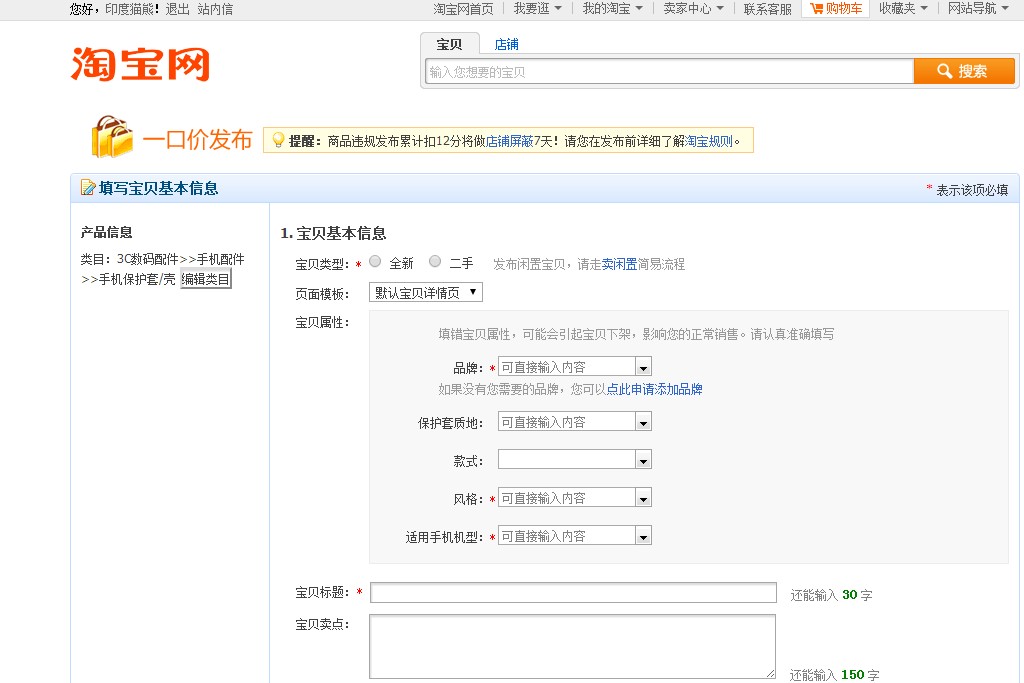Screen dimensions: 1024x683
Task: Click the 店铺屏蔽 link
Action: tap(509, 141)
